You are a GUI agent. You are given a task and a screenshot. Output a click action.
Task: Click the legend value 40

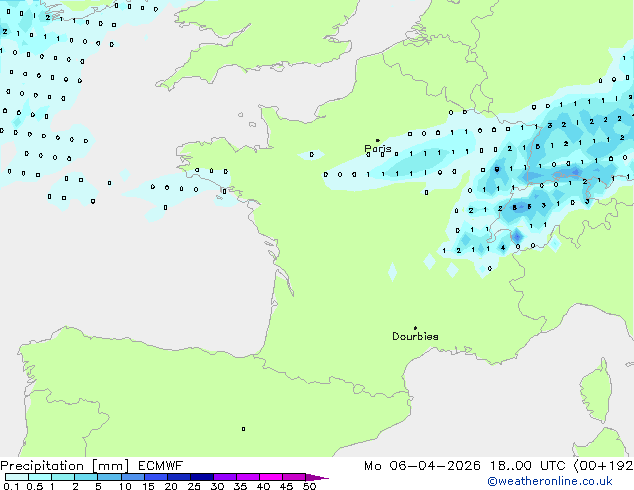pyautogui.click(x=263, y=486)
